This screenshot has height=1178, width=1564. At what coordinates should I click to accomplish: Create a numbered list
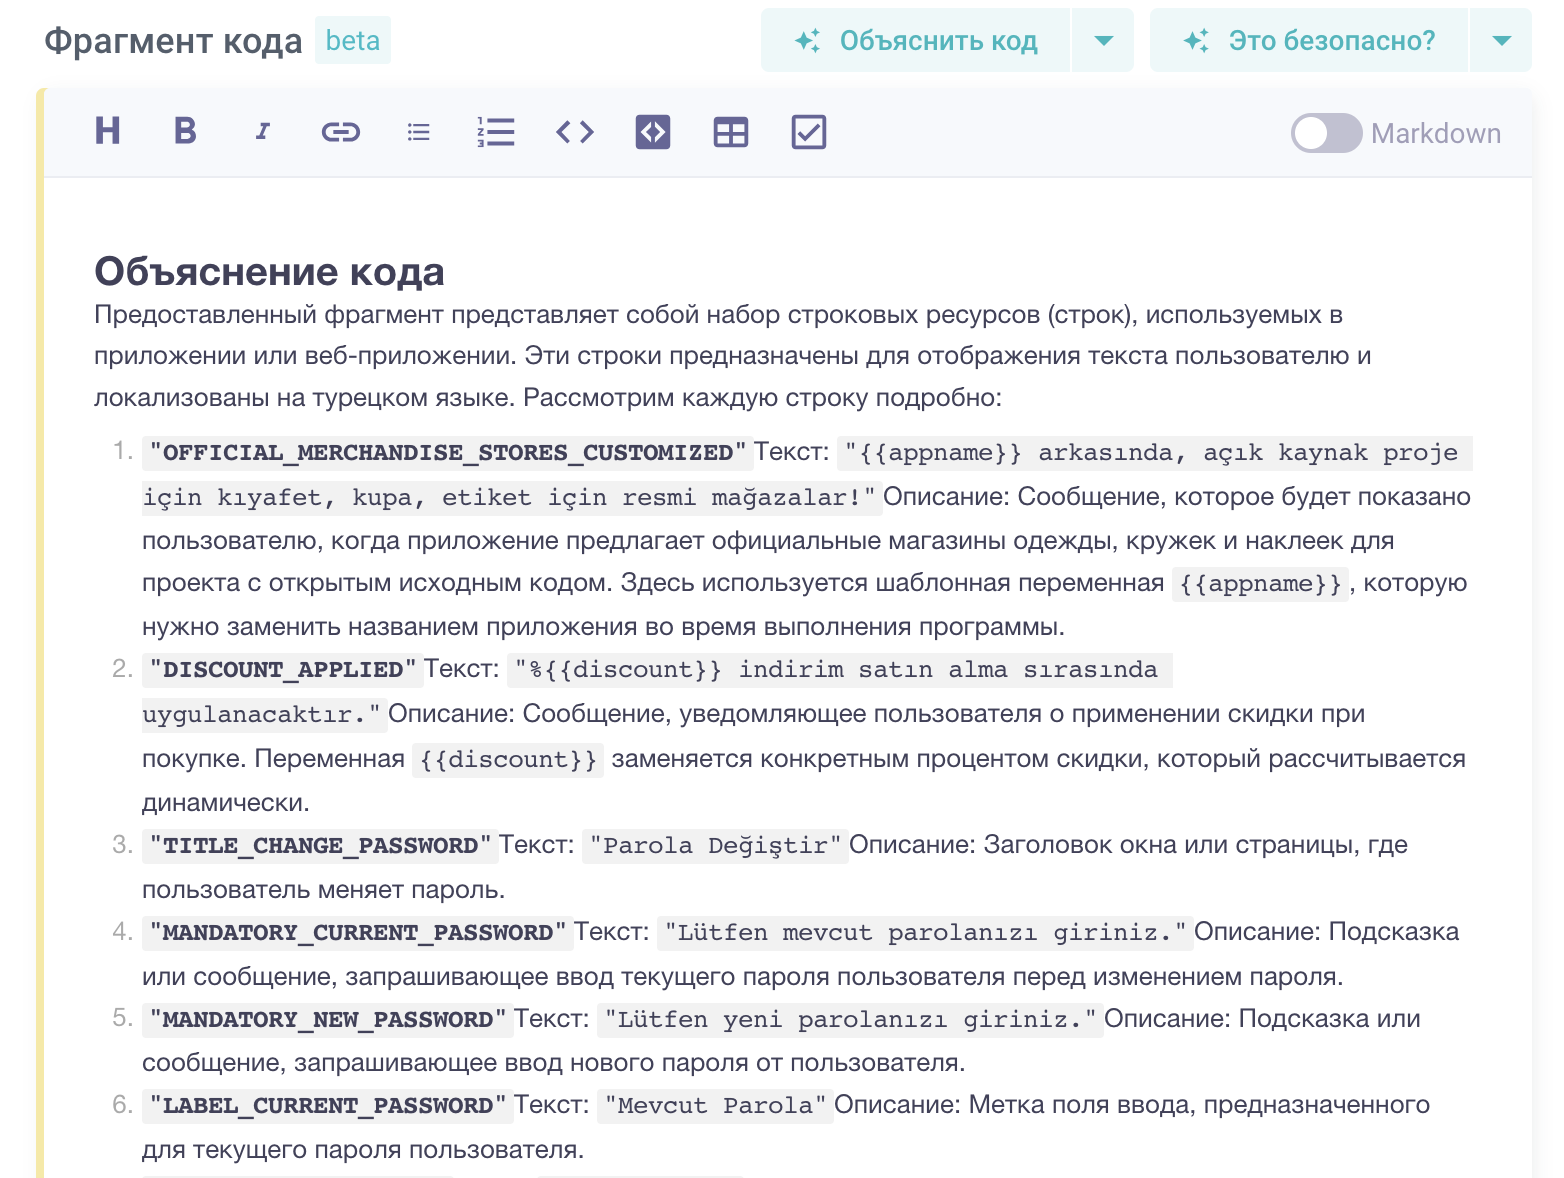tap(496, 132)
